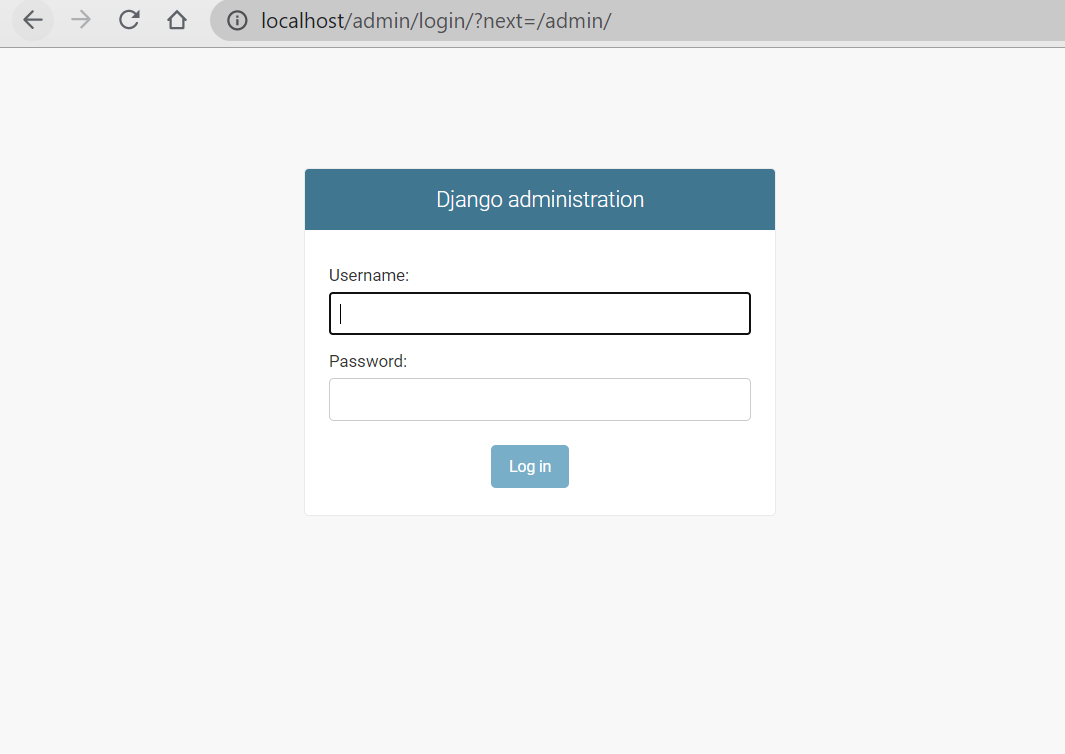The image size is (1065, 754).
Task: Click the Log in button
Action: pos(530,467)
